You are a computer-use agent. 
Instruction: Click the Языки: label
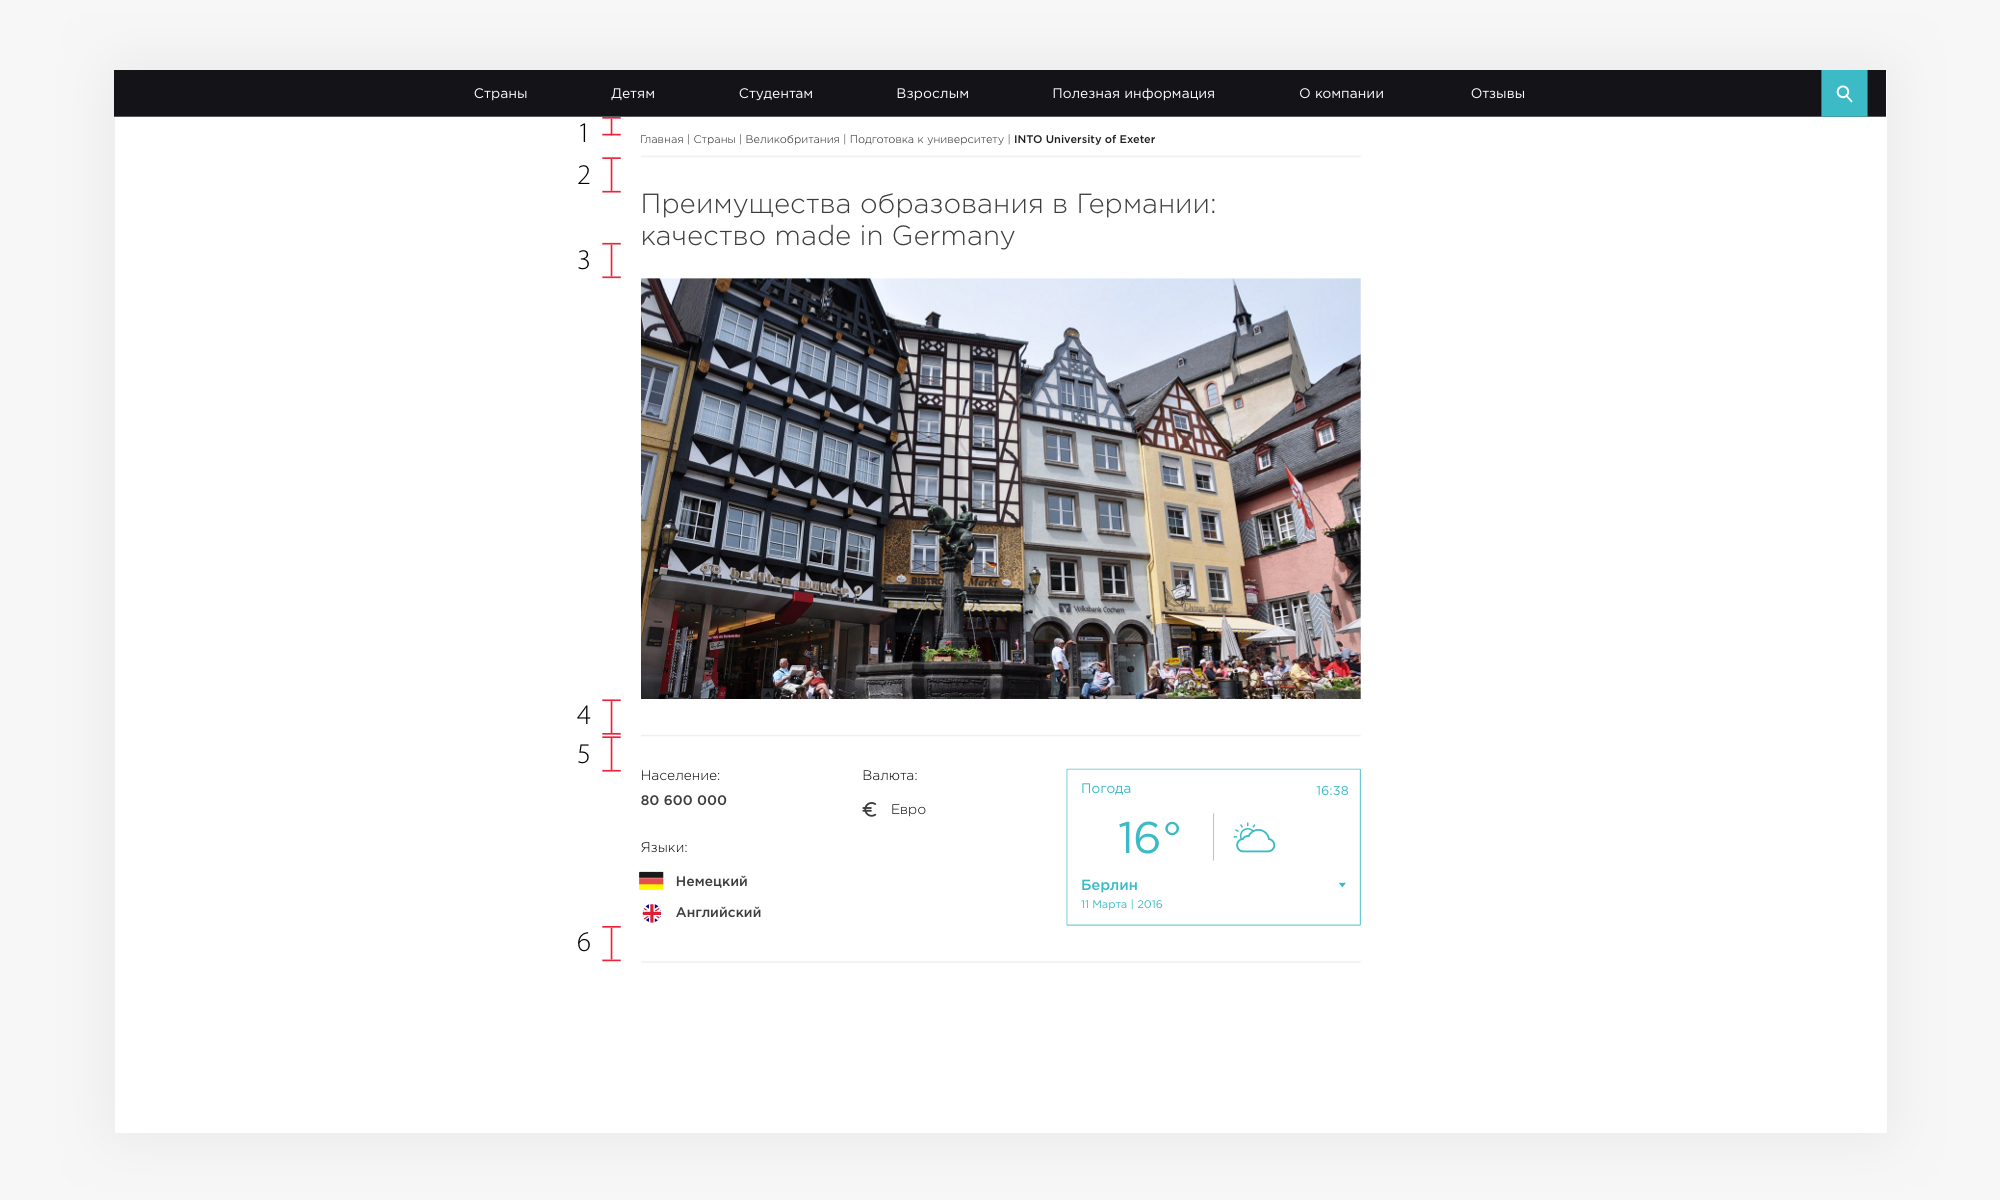[663, 847]
